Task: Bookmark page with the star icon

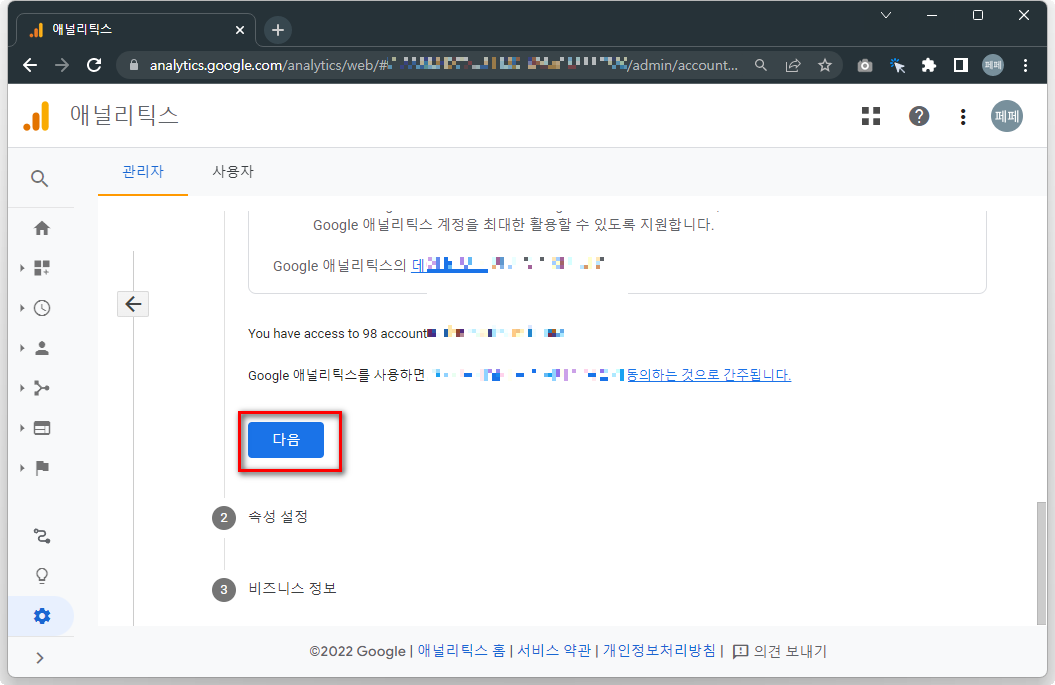Action: click(825, 65)
